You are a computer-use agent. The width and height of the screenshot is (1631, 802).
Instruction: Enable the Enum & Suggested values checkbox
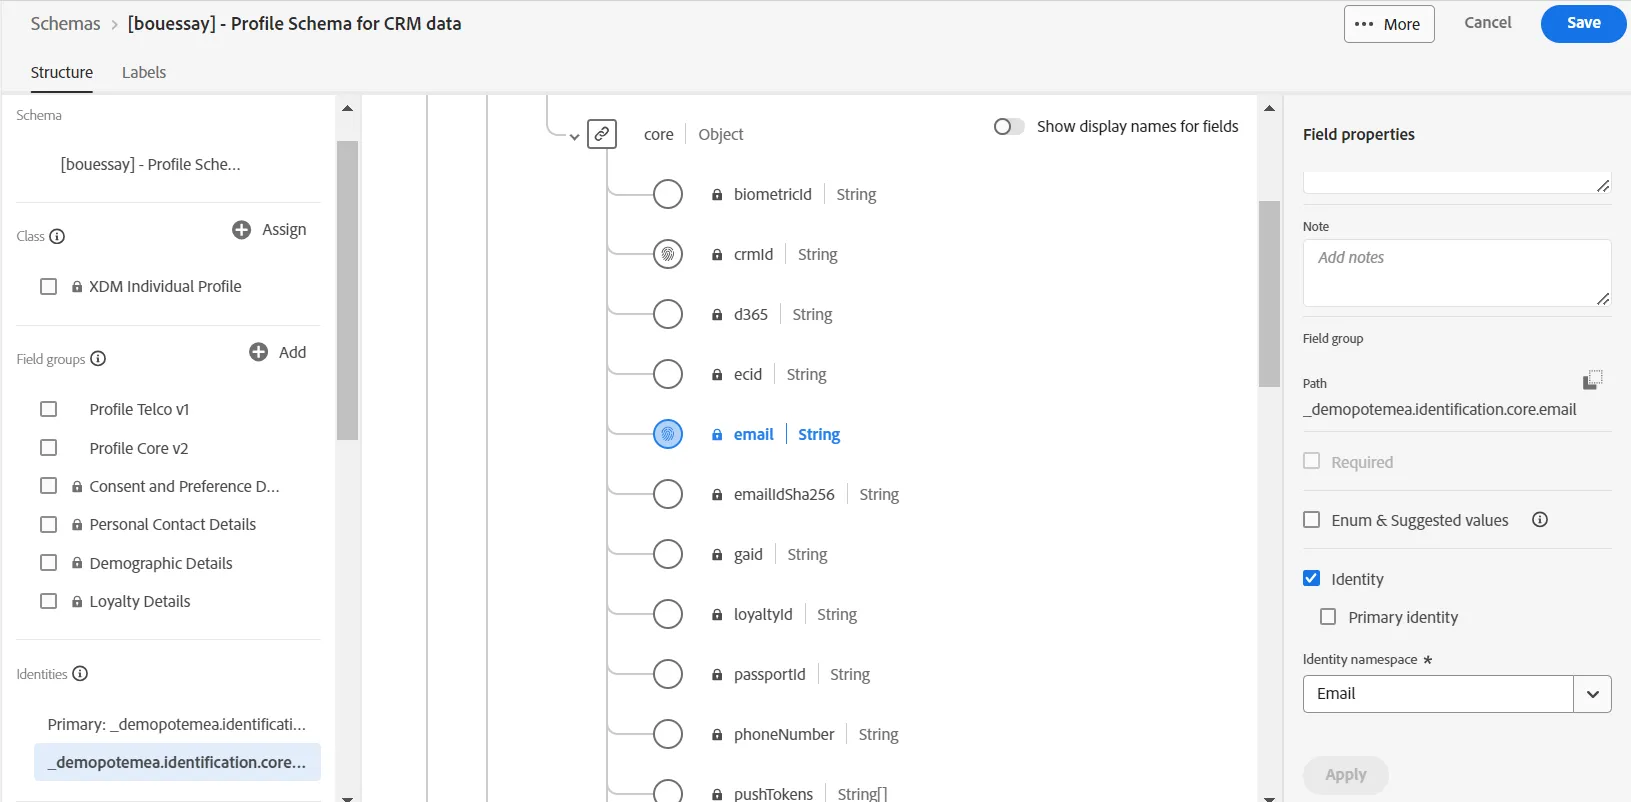[x=1312, y=520]
